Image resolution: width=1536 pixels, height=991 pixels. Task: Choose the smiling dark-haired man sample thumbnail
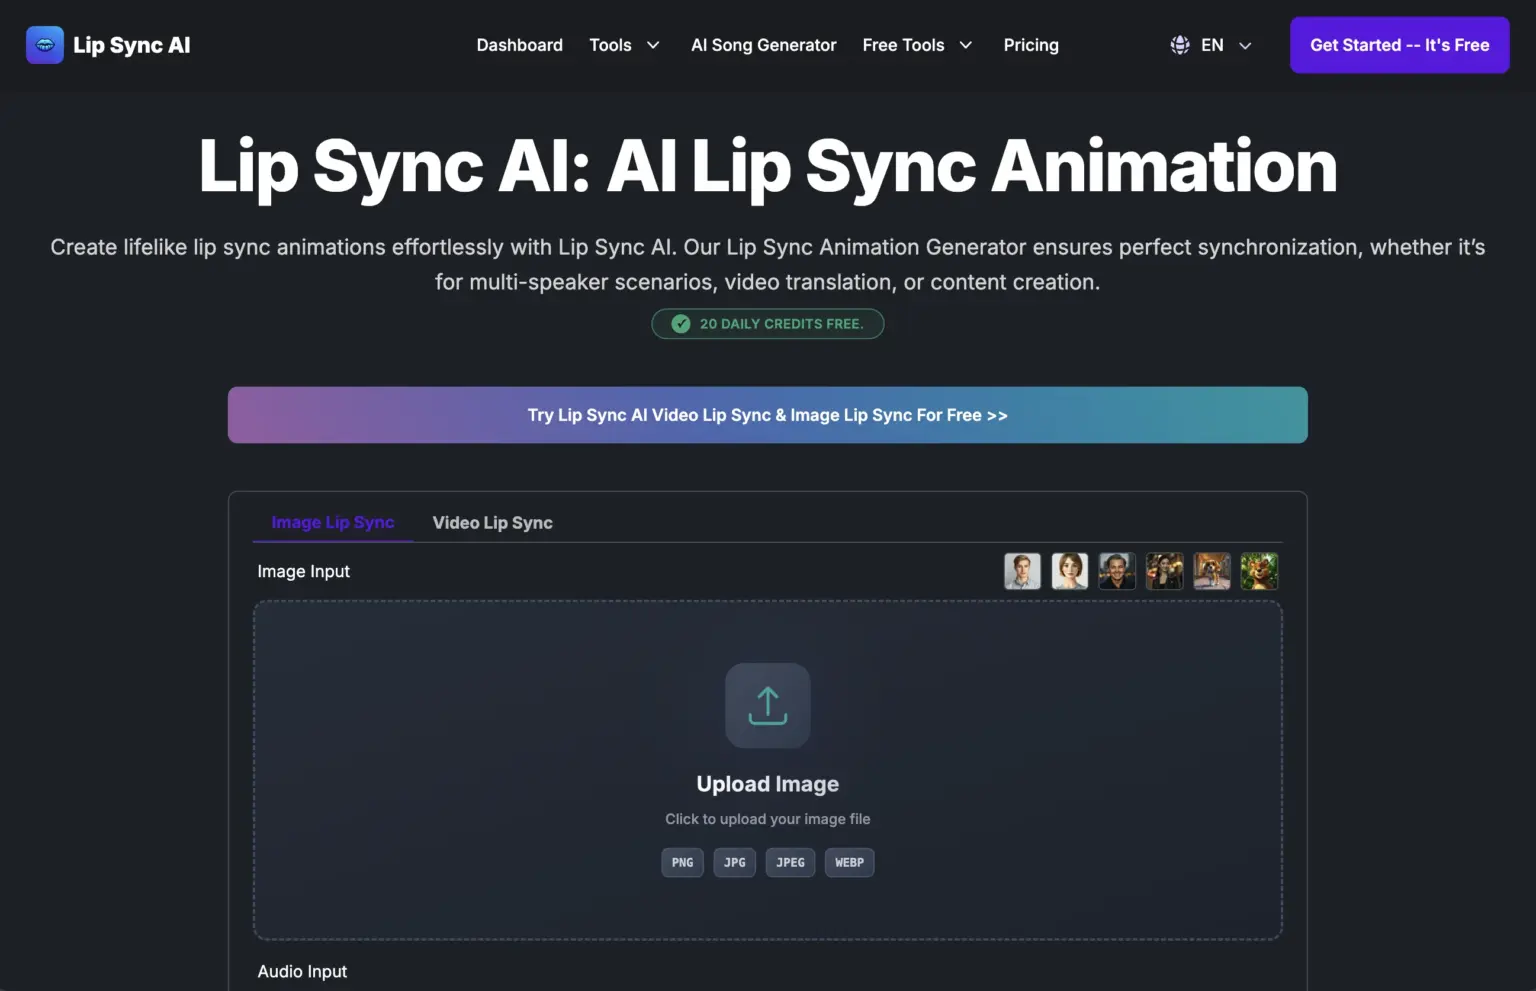[x=1117, y=571]
